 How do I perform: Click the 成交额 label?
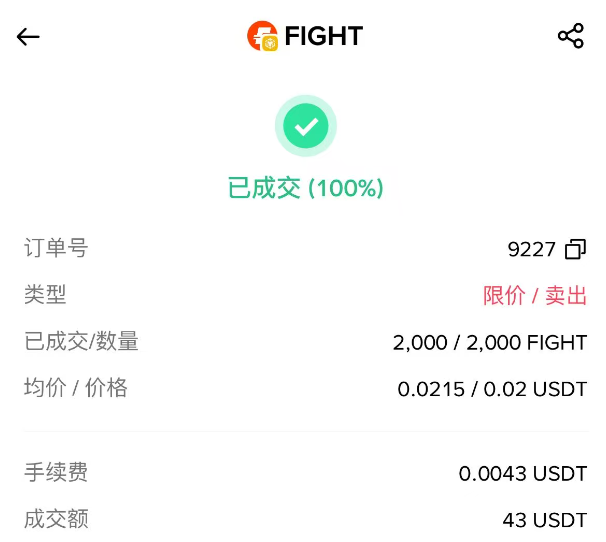click(x=56, y=519)
